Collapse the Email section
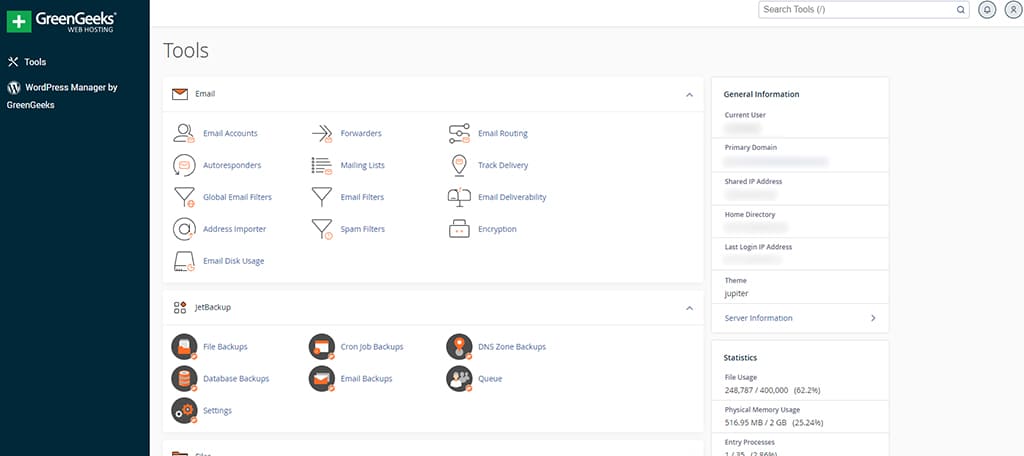The width and height of the screenshot is (1024, 456). [689, 94]
